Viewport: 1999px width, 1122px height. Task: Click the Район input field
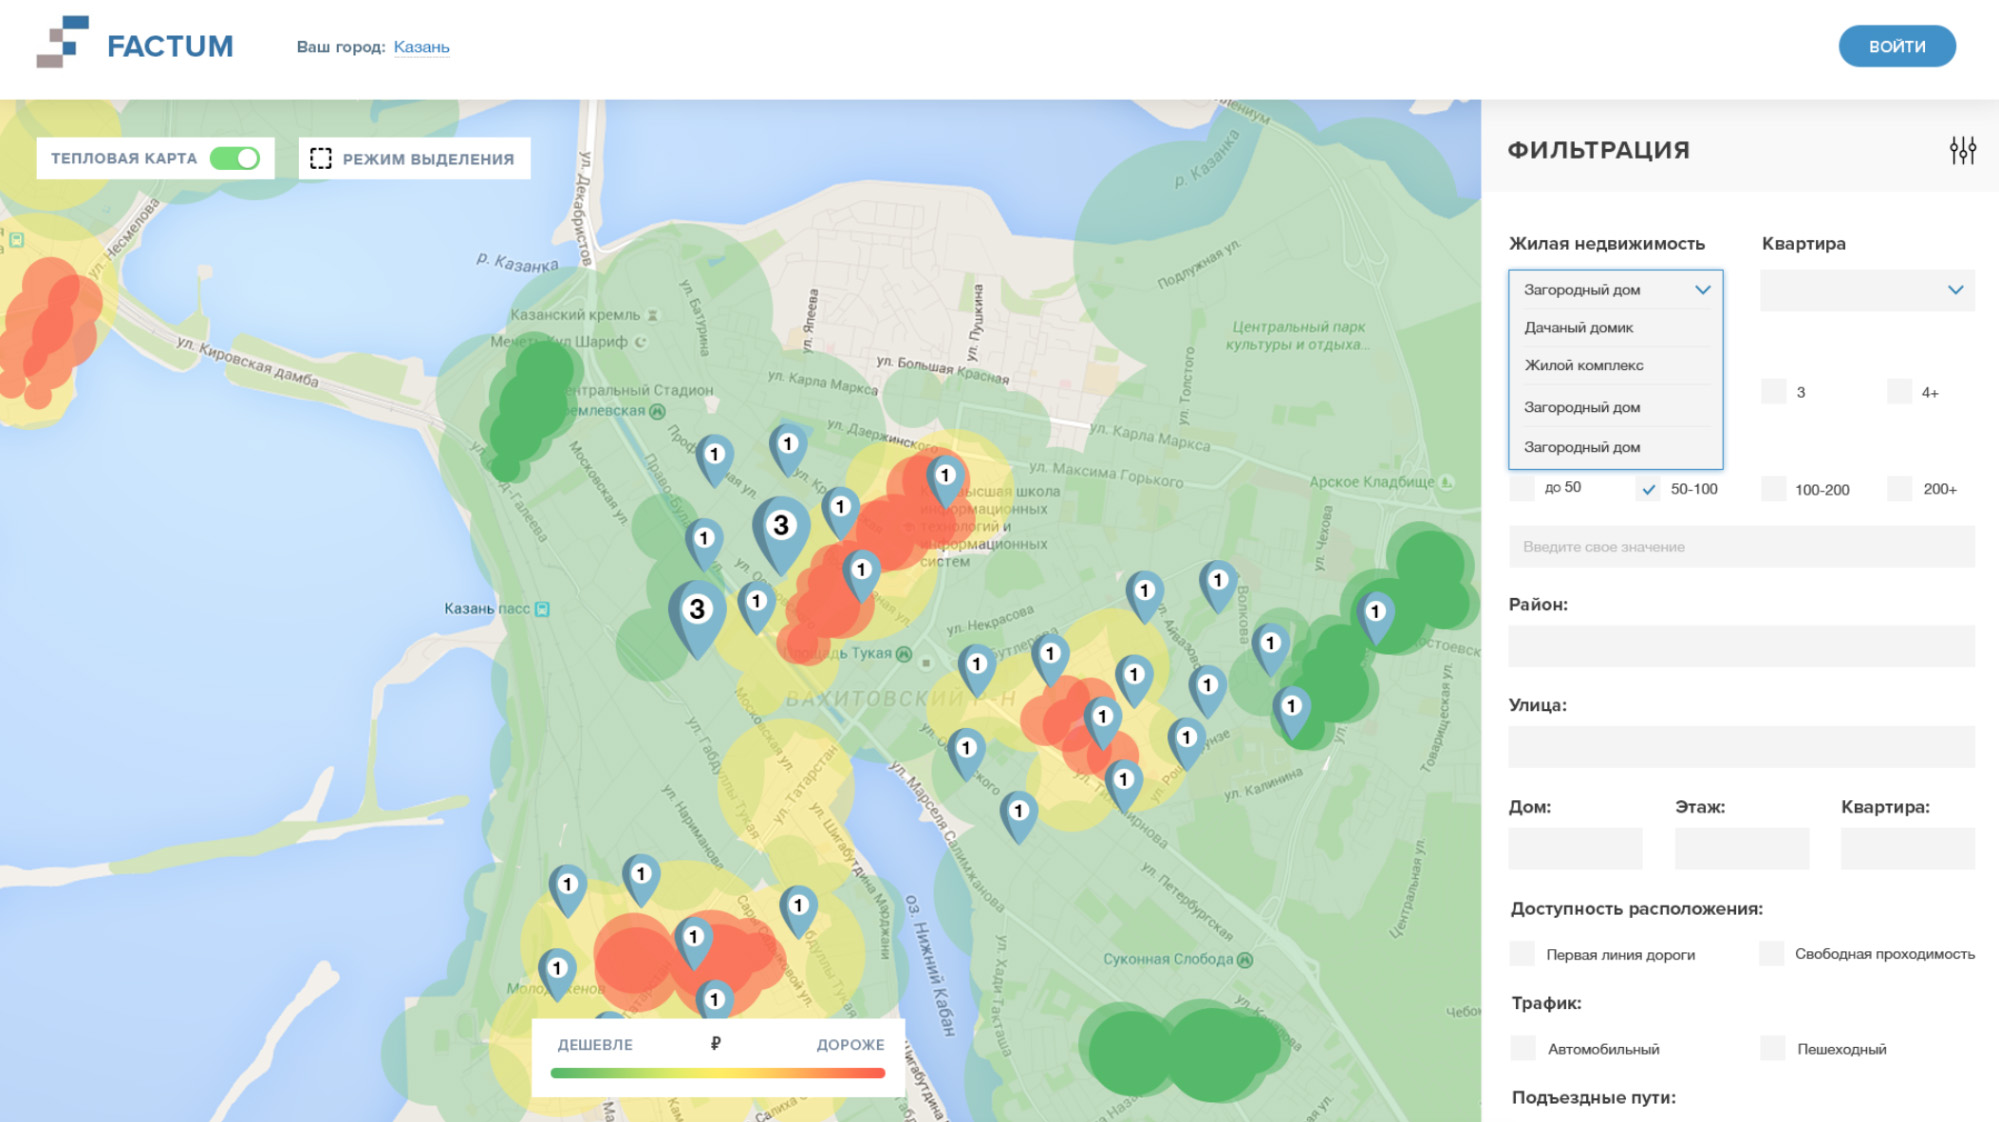(1741, 646)
